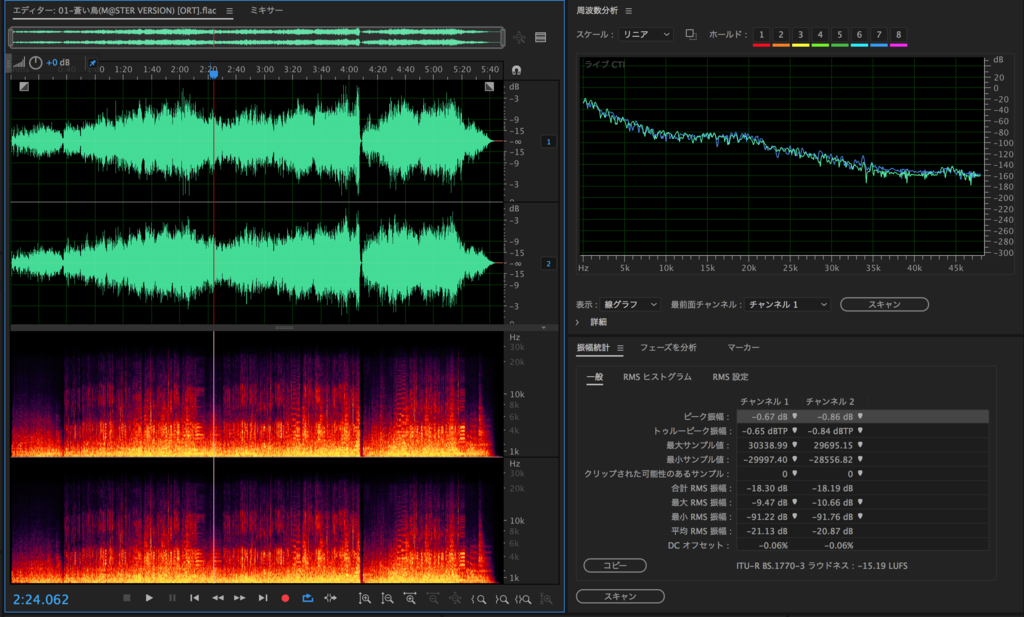Viewport: 1024px width, 617px height.
Task: Zoom in time icon
Action: (410, 598)
